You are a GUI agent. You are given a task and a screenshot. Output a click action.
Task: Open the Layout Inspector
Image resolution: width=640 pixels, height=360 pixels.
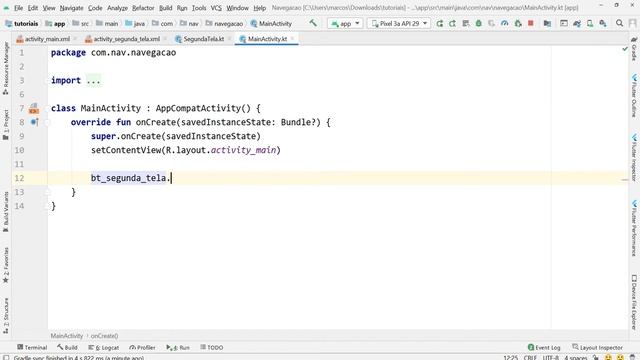(598, 347)
